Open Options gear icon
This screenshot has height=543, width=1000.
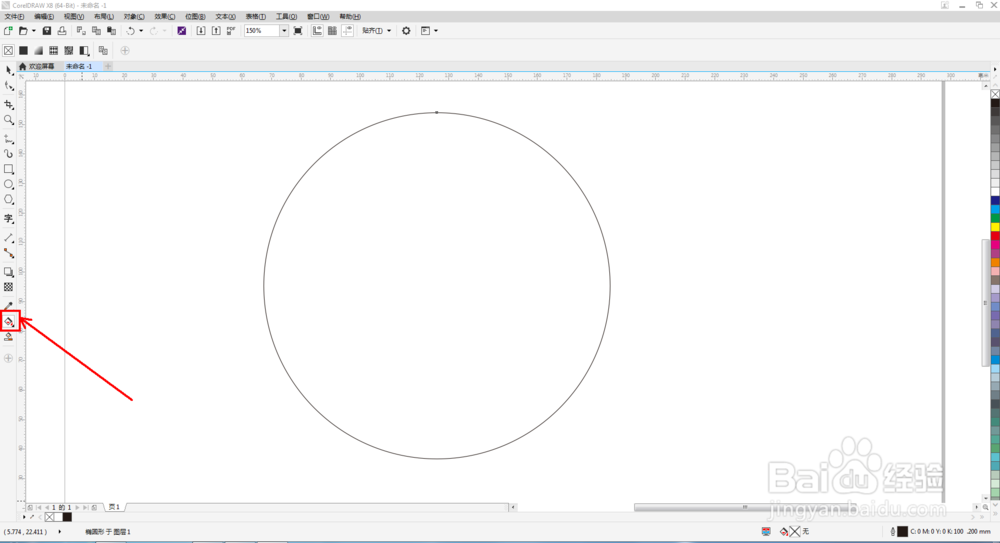(x=406, y=31)
